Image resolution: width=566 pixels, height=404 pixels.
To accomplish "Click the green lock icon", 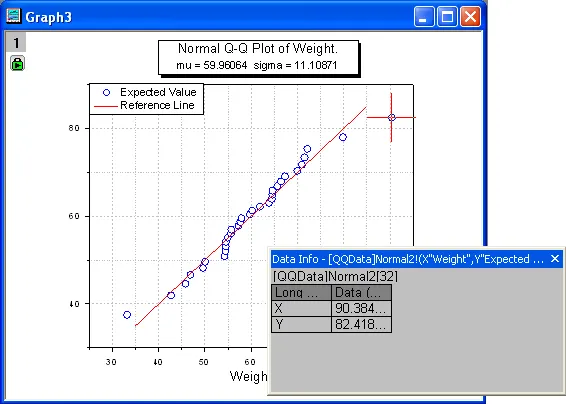I will (x=17, y=63).
